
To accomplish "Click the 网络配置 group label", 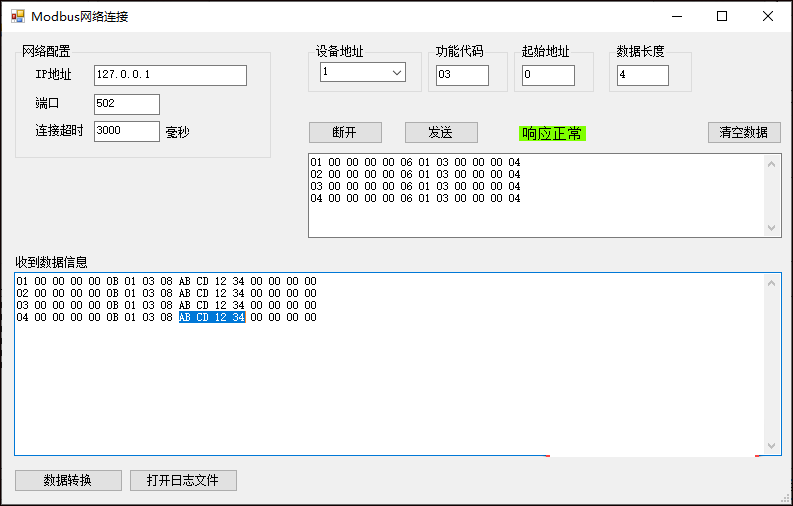I will [46, 51].
